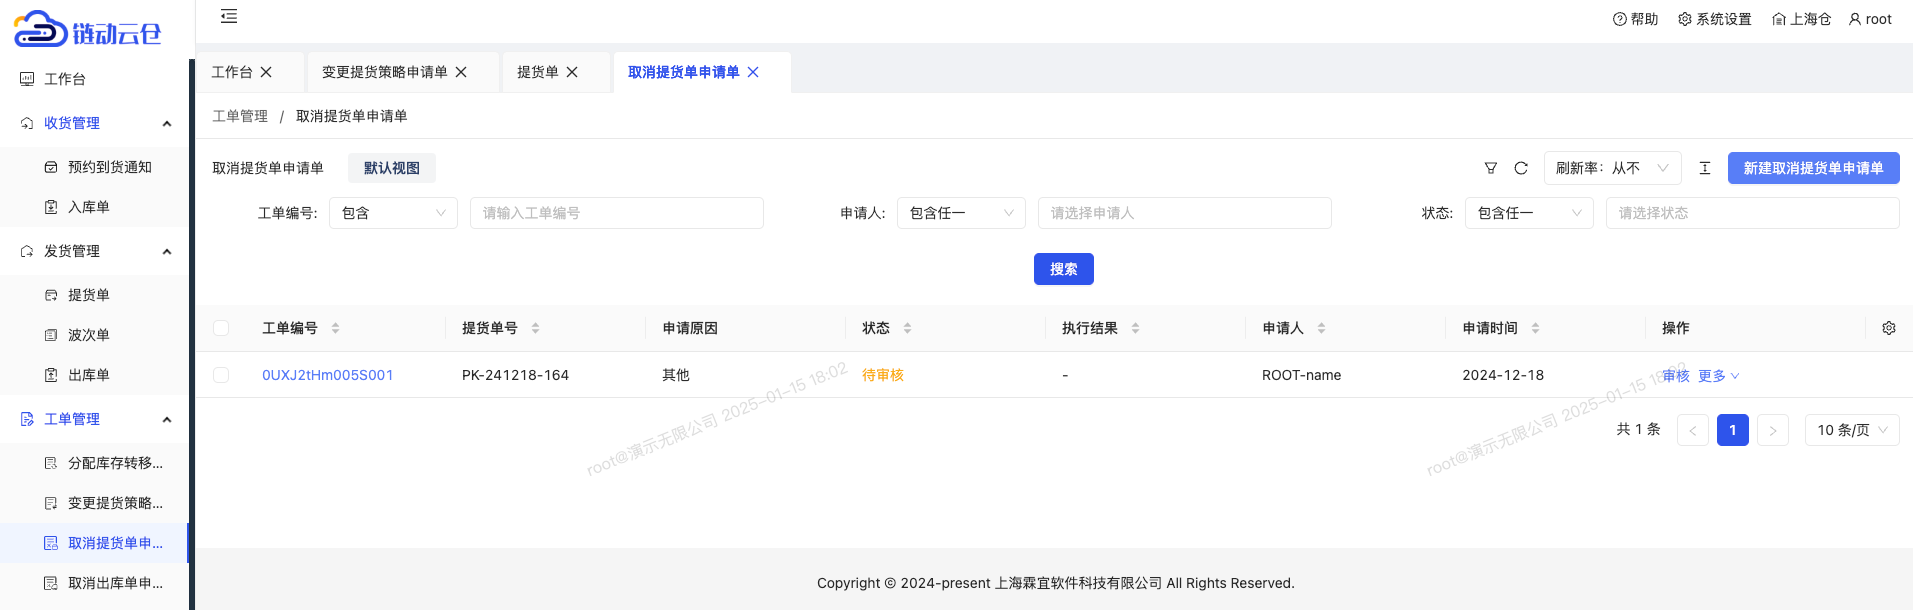Viewport: 1913px width, 610px height.
Task: Open 系统设置 in the top bar
Action: pyautogui.click(x=1714, y=19)
